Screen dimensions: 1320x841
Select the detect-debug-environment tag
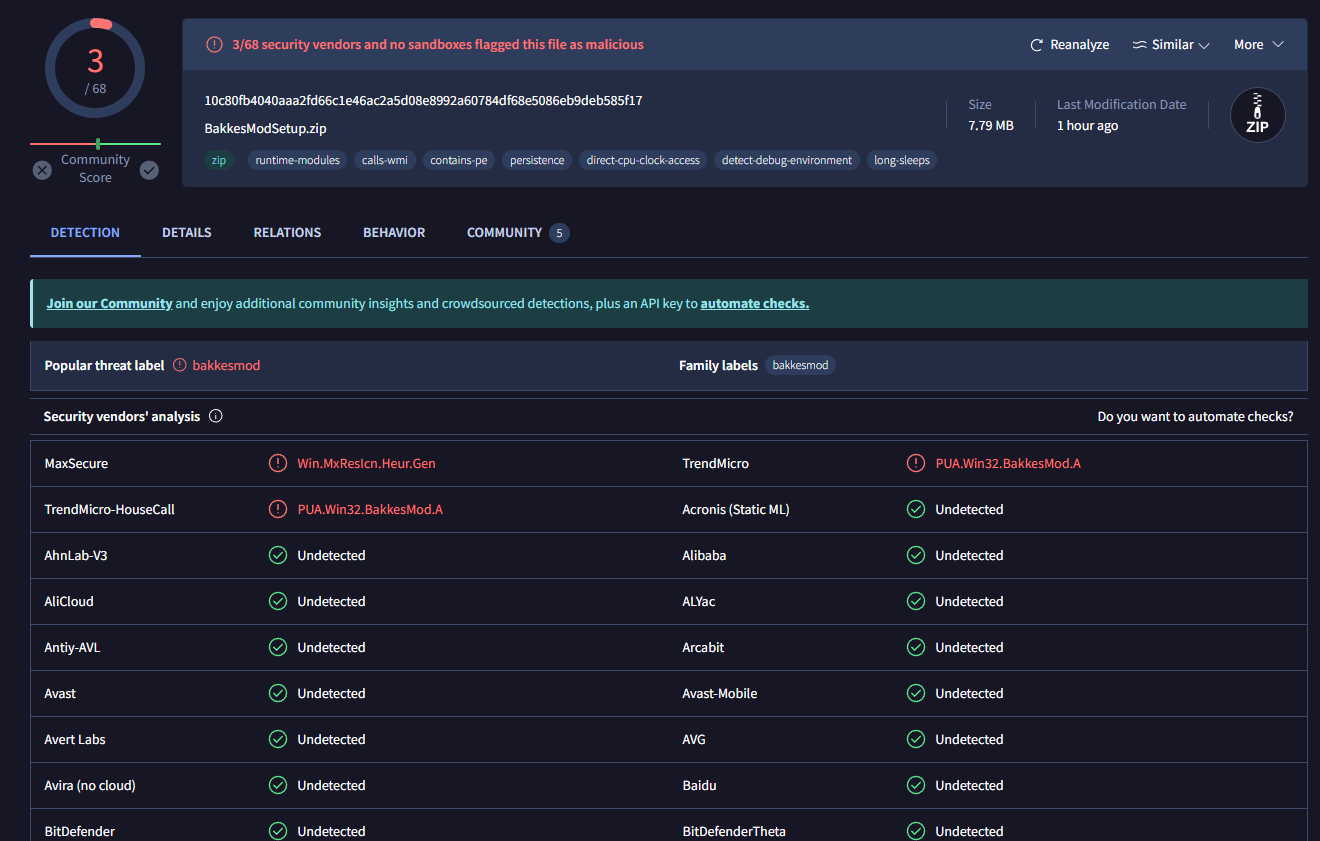[x=787, y=160]
